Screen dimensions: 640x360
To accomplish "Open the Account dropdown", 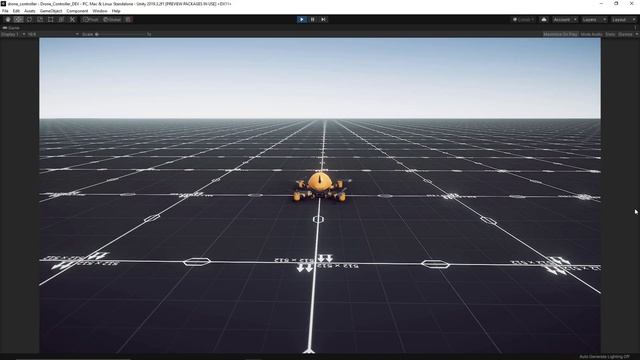I will pos(565,20).
